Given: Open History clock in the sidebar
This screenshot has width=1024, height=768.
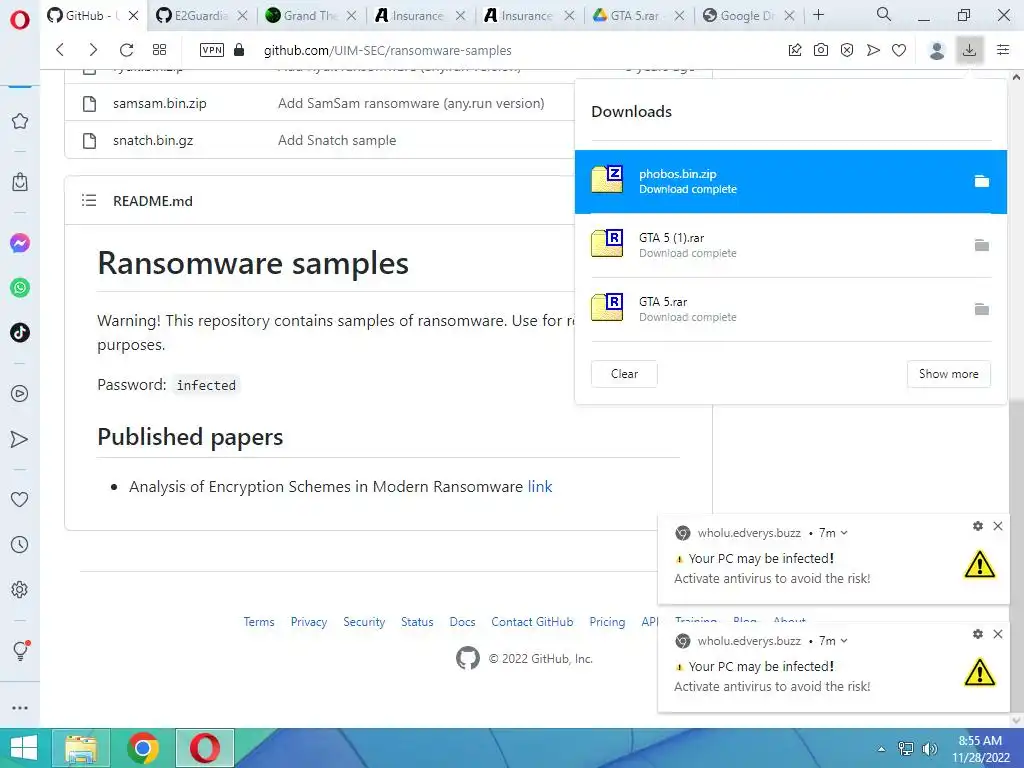Looking at the screenshot, I should (20, 545).
